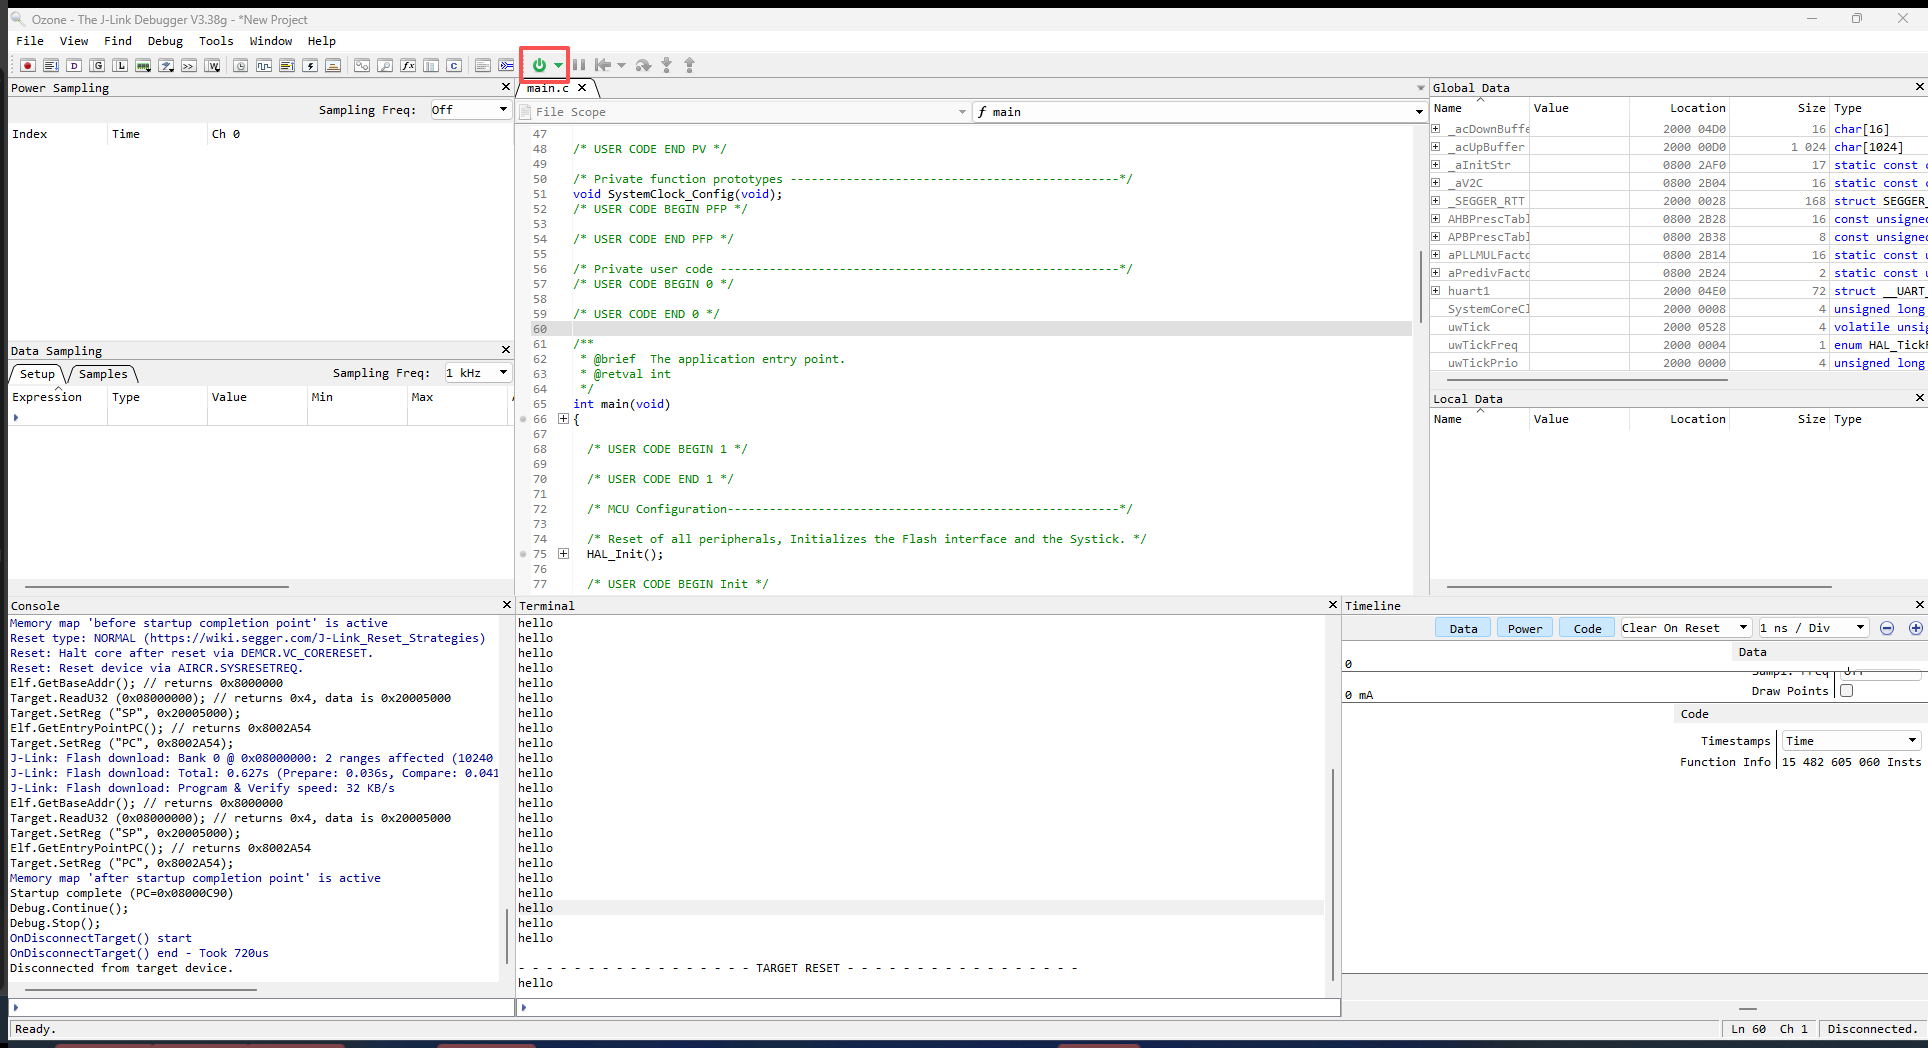Open the Window menu

coord(271,41)
